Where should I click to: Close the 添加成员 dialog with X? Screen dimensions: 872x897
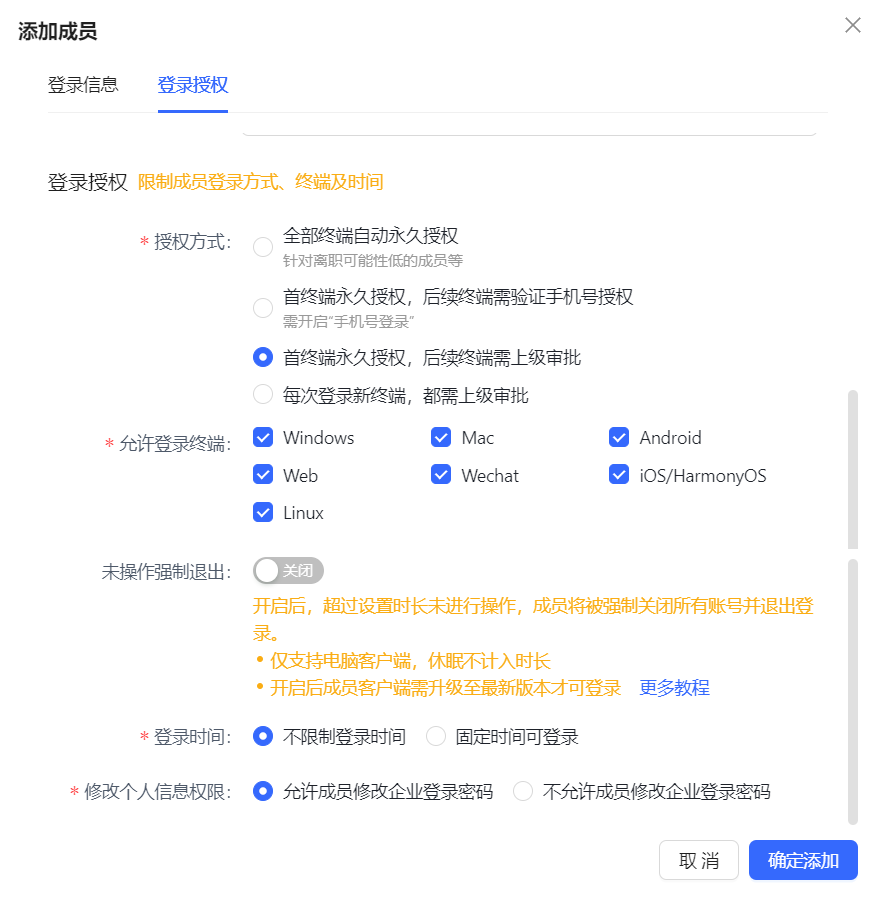tap(852, 25)
